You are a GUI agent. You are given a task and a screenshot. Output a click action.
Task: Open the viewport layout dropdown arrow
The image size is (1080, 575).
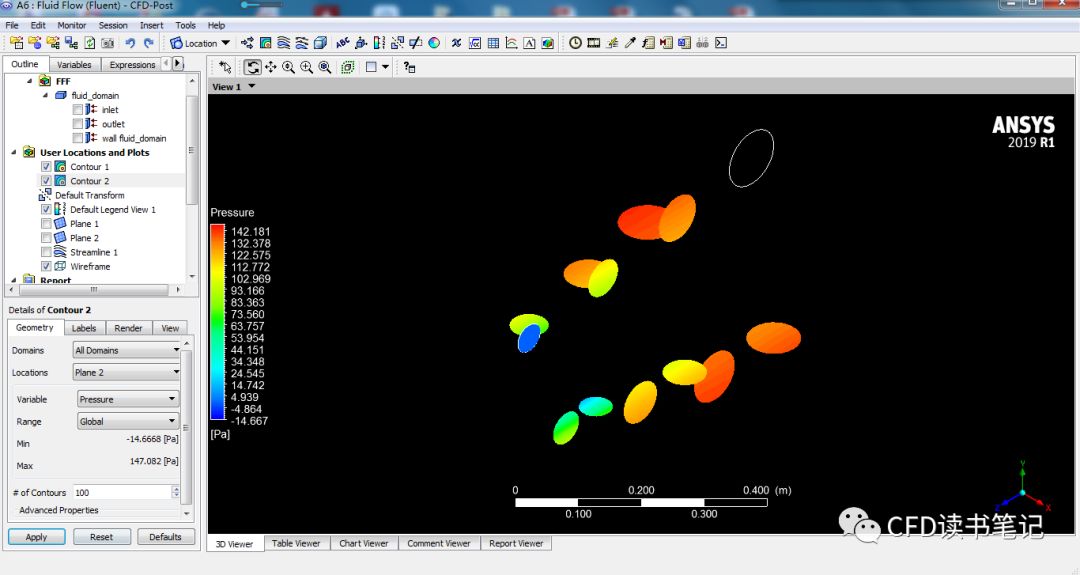[385, 67]
